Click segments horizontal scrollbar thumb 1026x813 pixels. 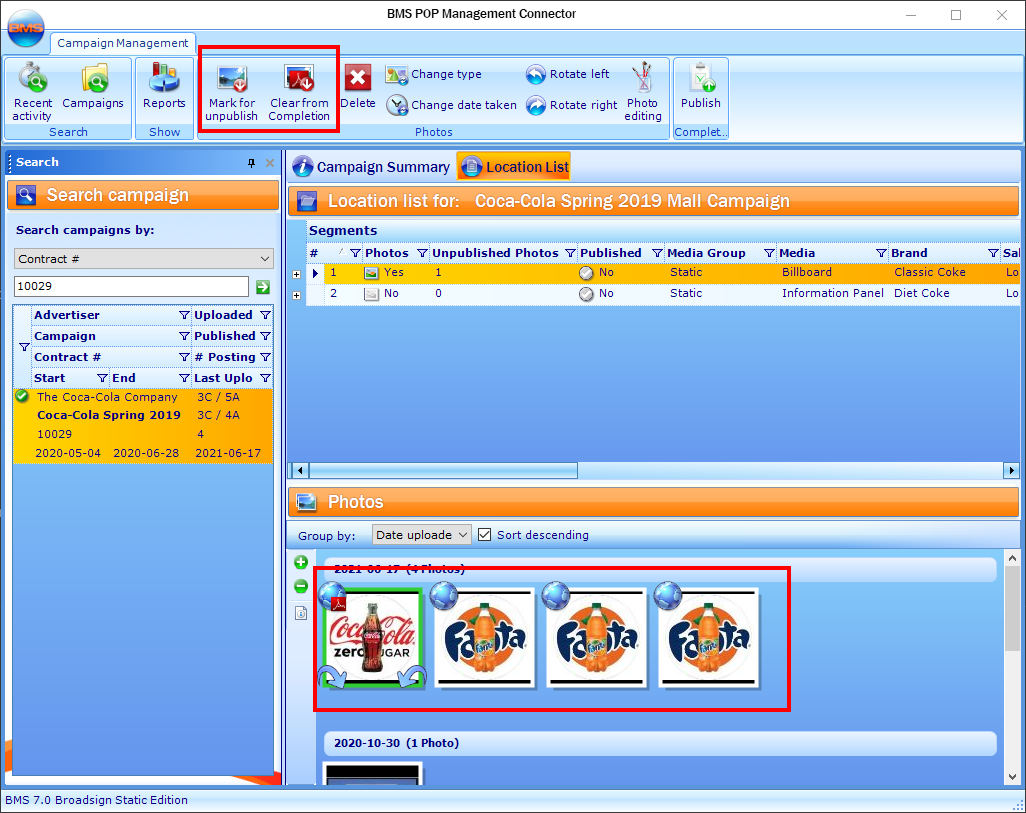pyautogui.click(x=443, y=470)
